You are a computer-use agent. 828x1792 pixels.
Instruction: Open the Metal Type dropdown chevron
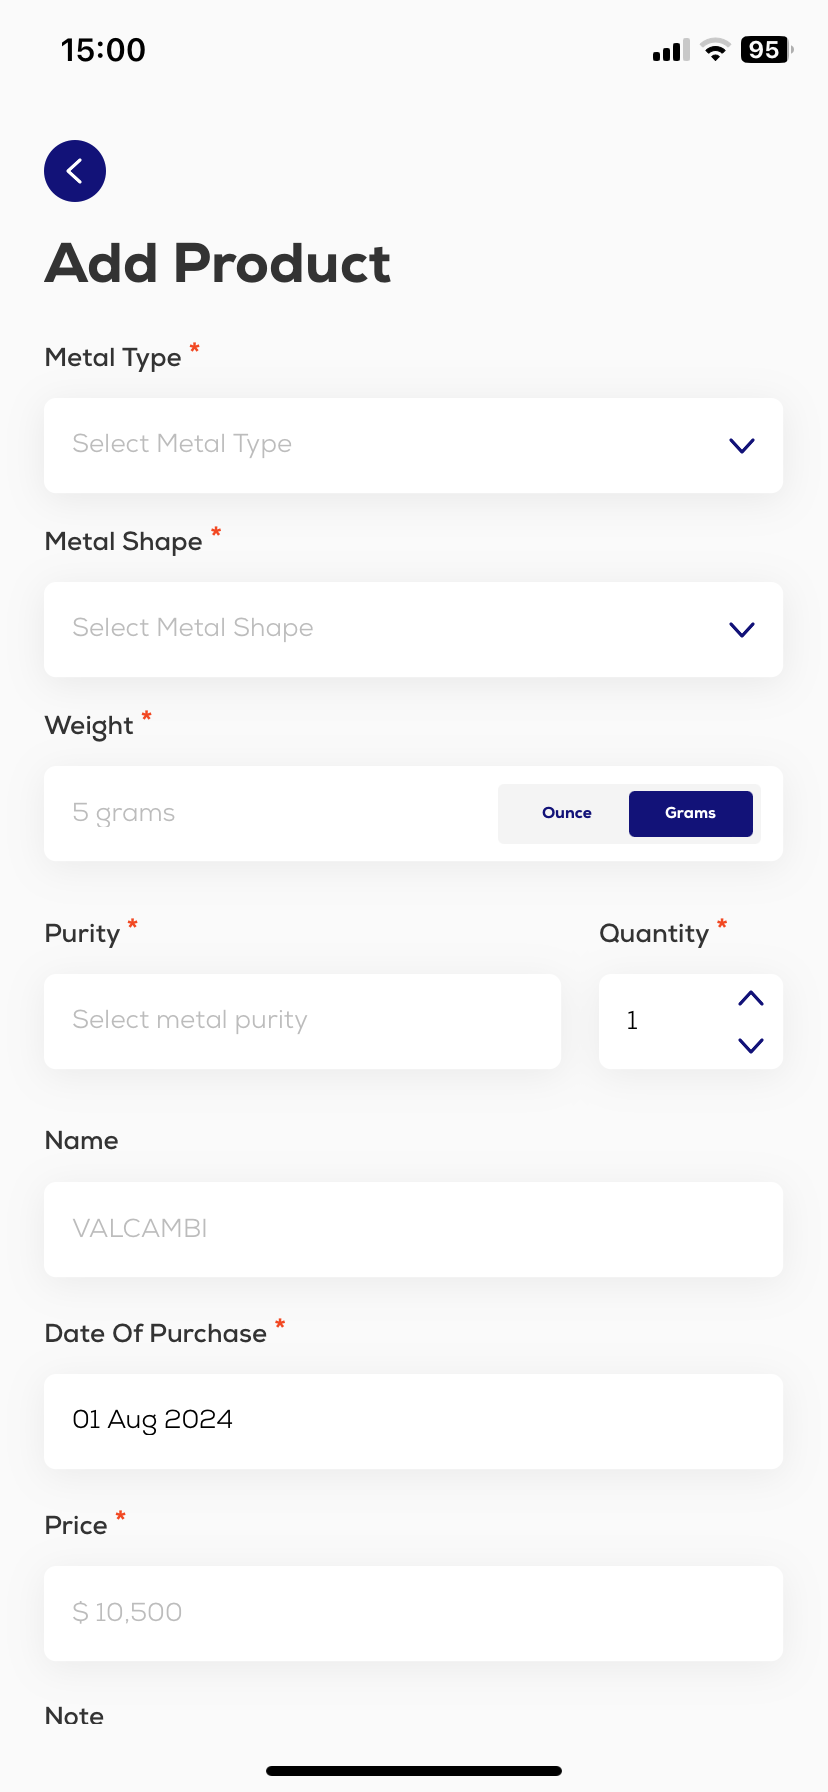[741, 446]
